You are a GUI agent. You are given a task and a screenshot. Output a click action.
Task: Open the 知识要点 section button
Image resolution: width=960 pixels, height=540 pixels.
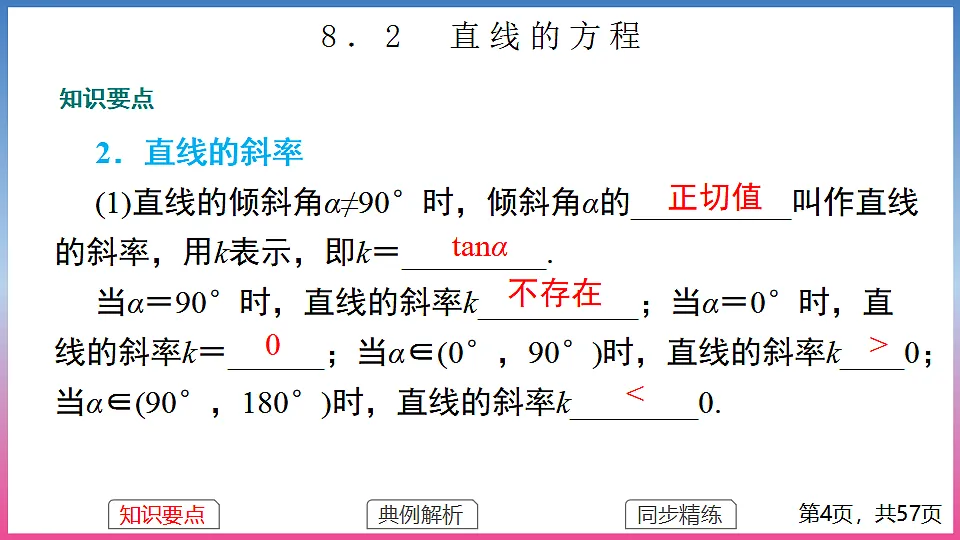(163, 514)
